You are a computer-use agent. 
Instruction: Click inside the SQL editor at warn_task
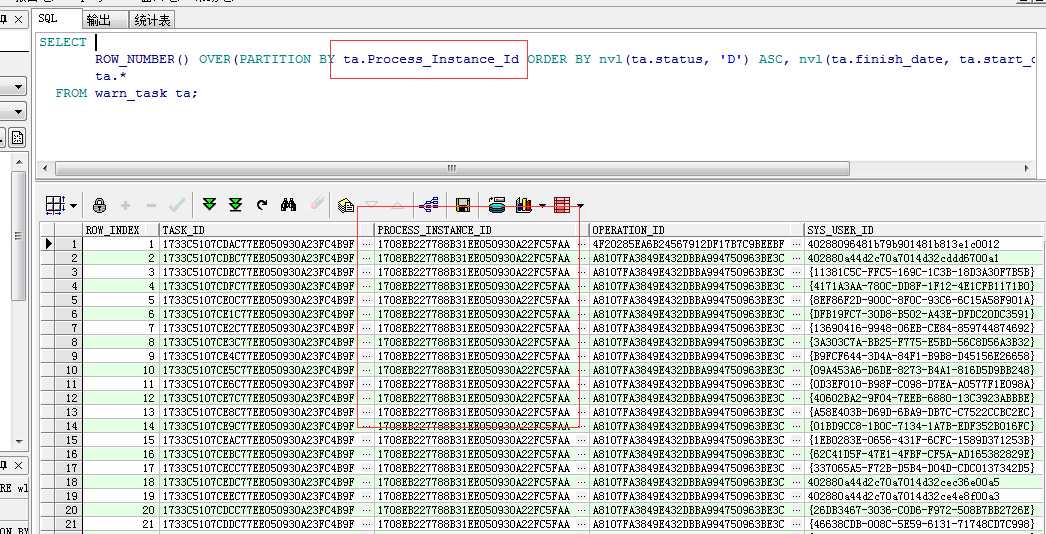click(131, 93)
